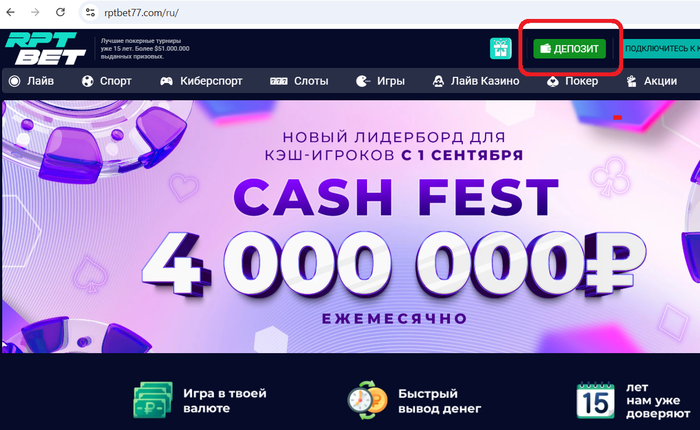Open the Игры section
Image resolution: width=700 pixels, height=430 pixels.
380,81
